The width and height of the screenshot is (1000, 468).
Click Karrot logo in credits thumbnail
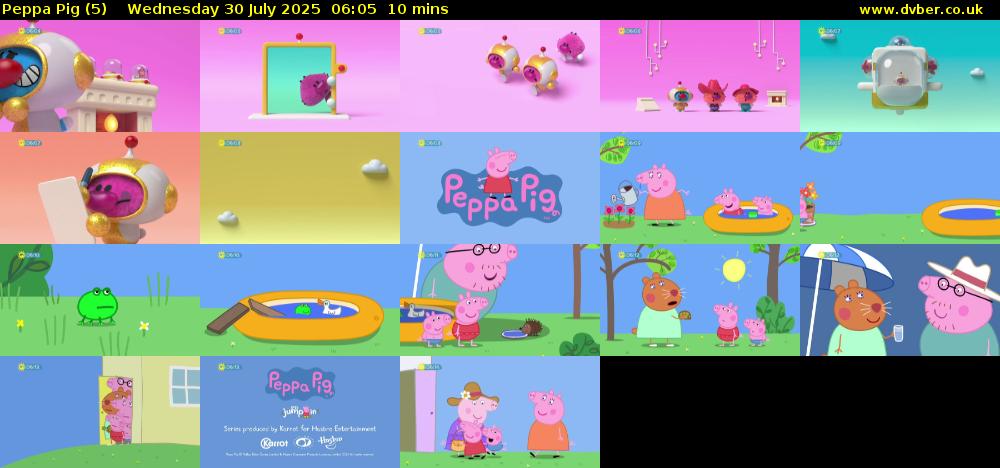[275, 442]
